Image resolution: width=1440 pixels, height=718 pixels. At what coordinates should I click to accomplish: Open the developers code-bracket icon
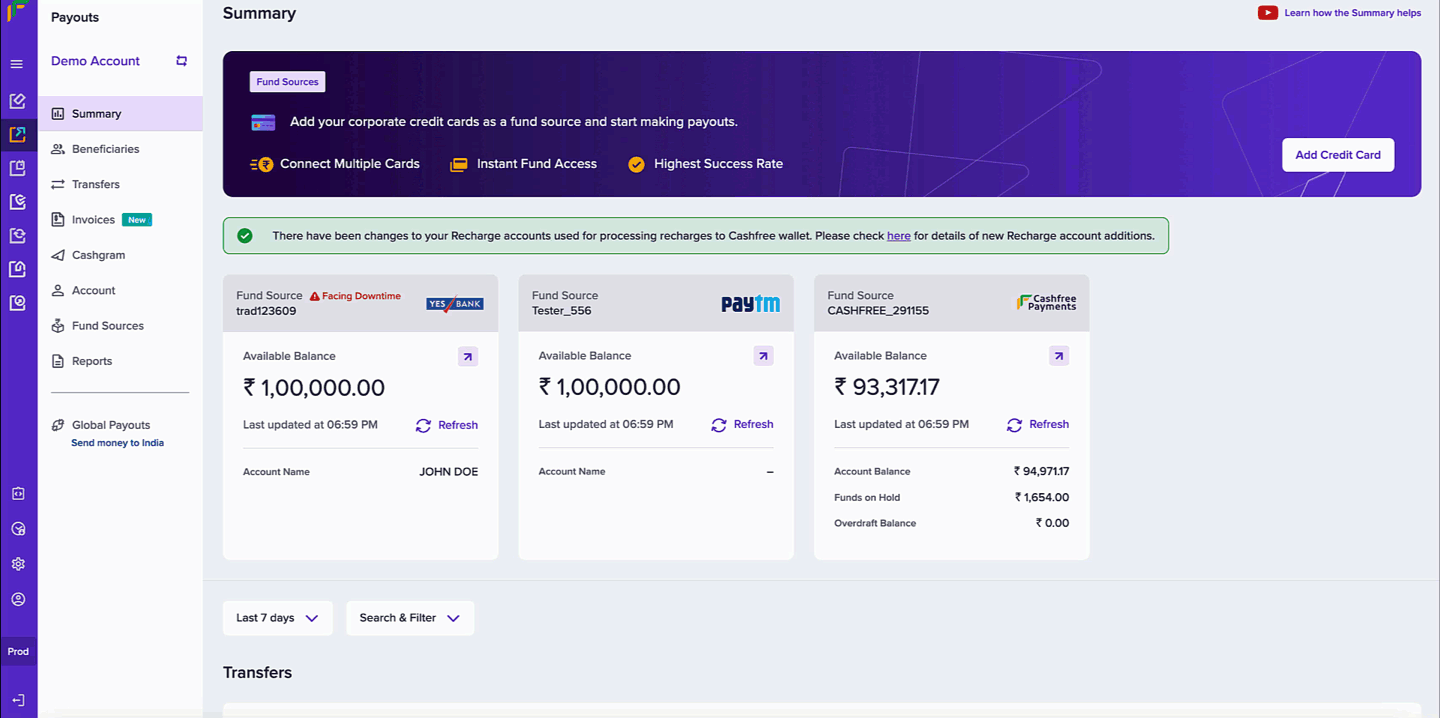coord(18,494)
